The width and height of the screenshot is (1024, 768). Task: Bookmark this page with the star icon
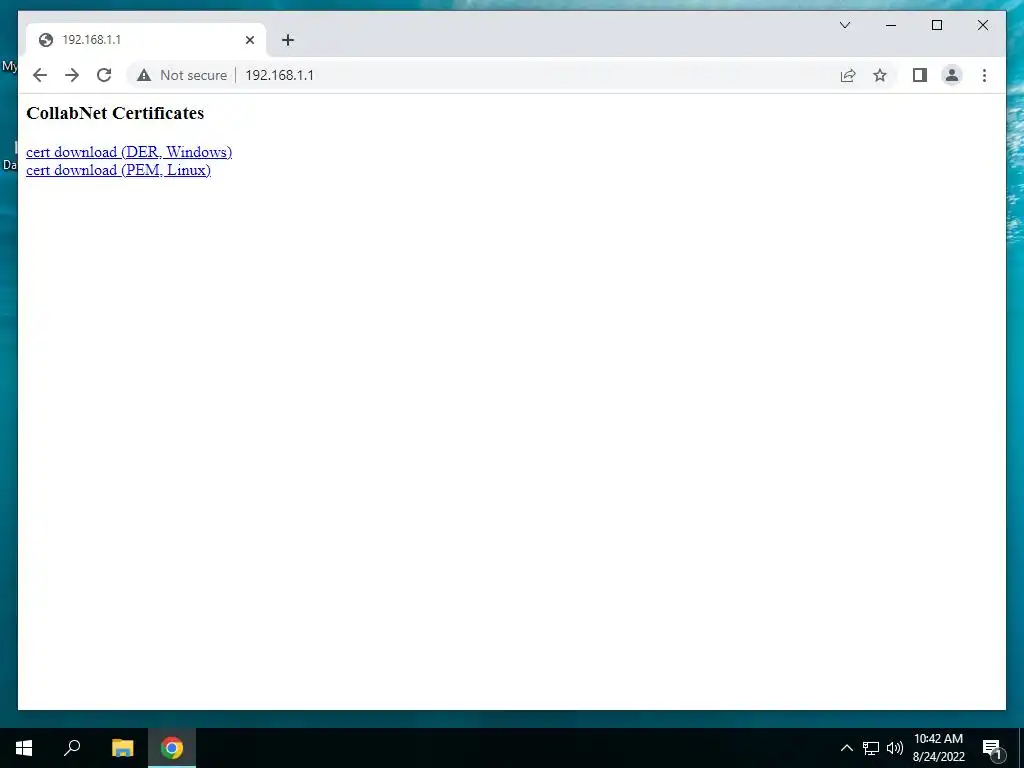coord(880,75)
